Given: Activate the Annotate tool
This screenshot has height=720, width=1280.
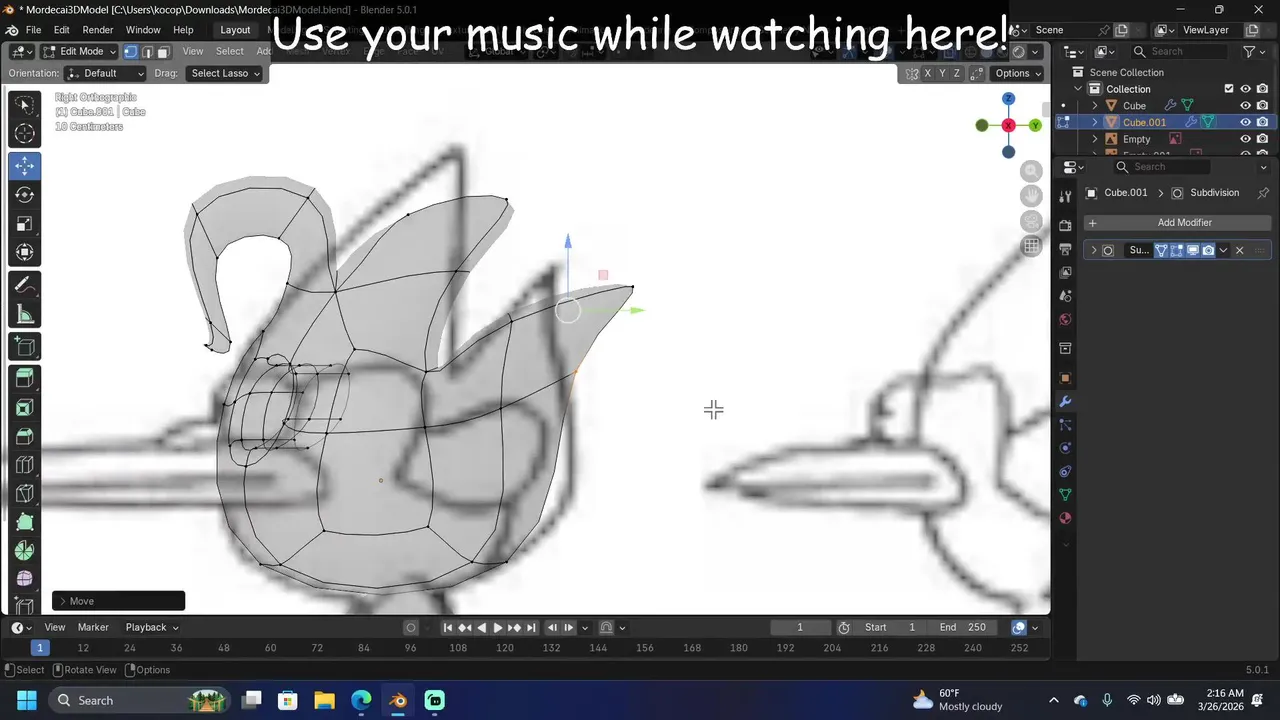Looking at the screenshot, I should click(x=25, y=285).
